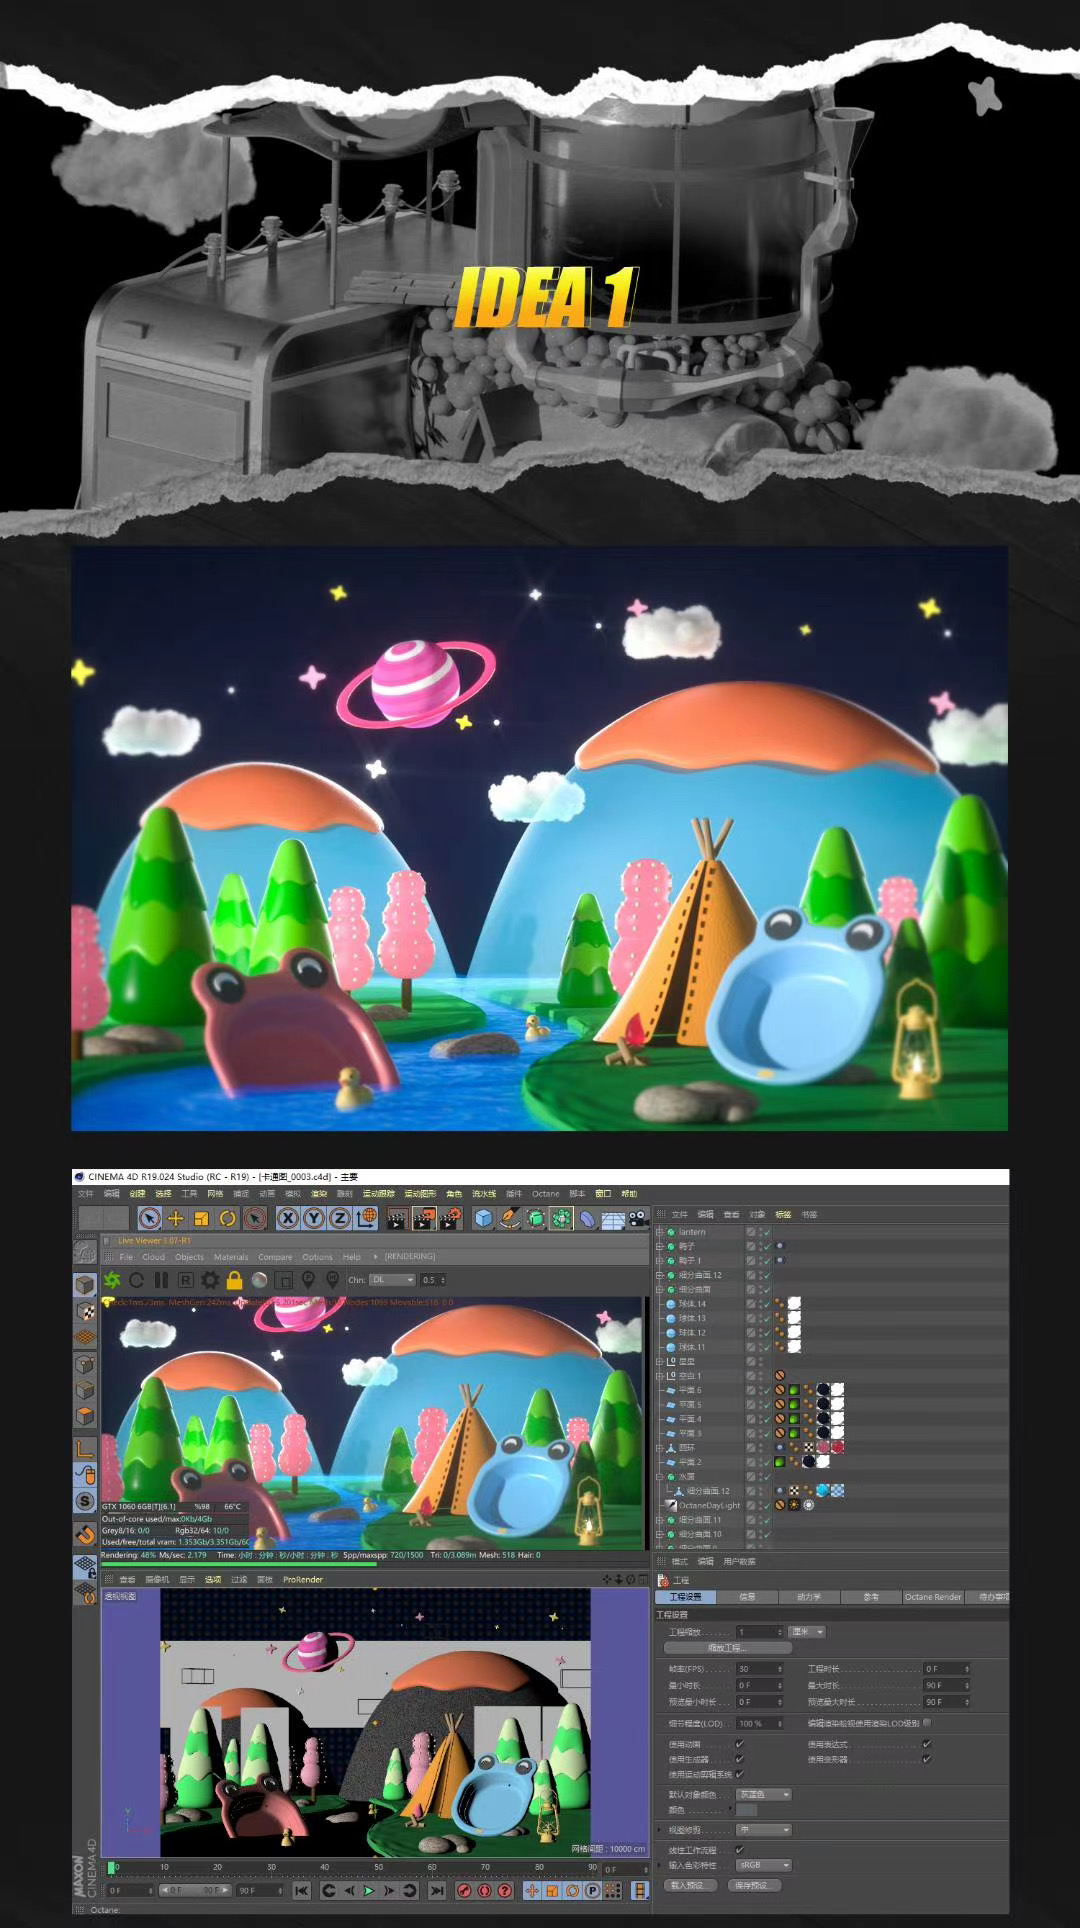Switch to the Octane Render tab
This screenshot has width=1080, height=1928.
click(x=932, y=1597)
